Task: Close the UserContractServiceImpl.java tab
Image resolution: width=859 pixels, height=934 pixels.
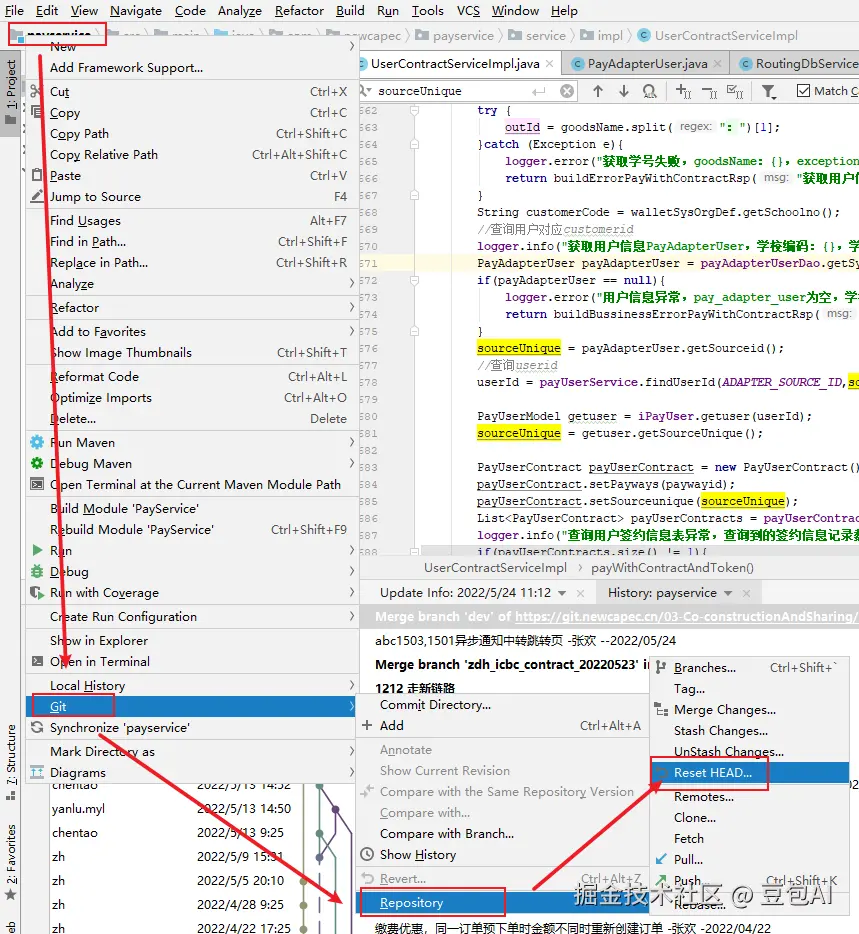Action: [549, 64]
